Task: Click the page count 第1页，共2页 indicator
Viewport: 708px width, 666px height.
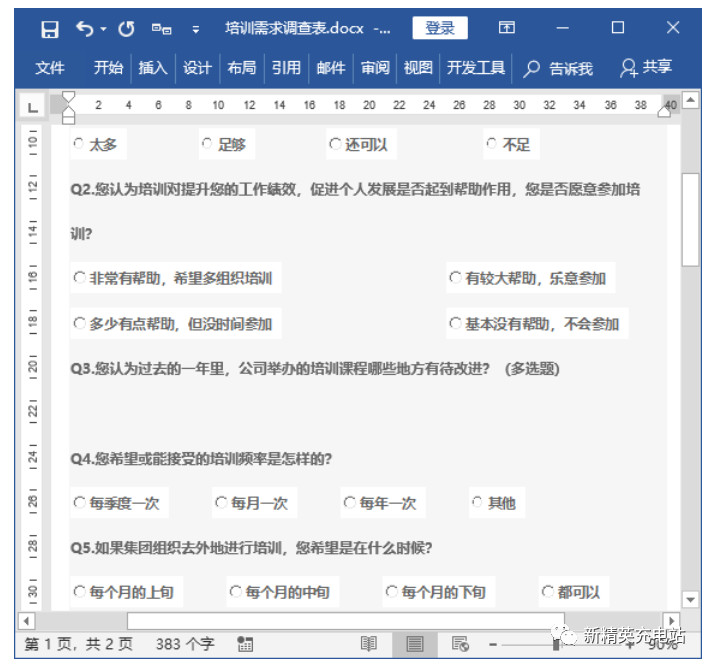Action: point(79,644)
